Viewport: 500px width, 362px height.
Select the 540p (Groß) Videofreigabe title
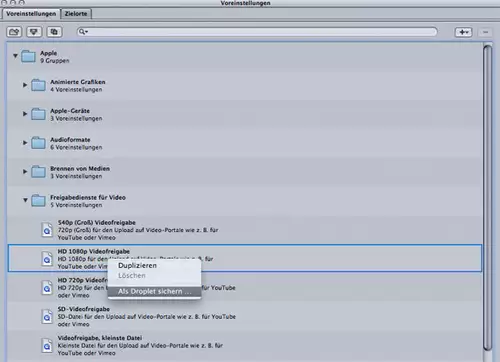pos(97,222)
